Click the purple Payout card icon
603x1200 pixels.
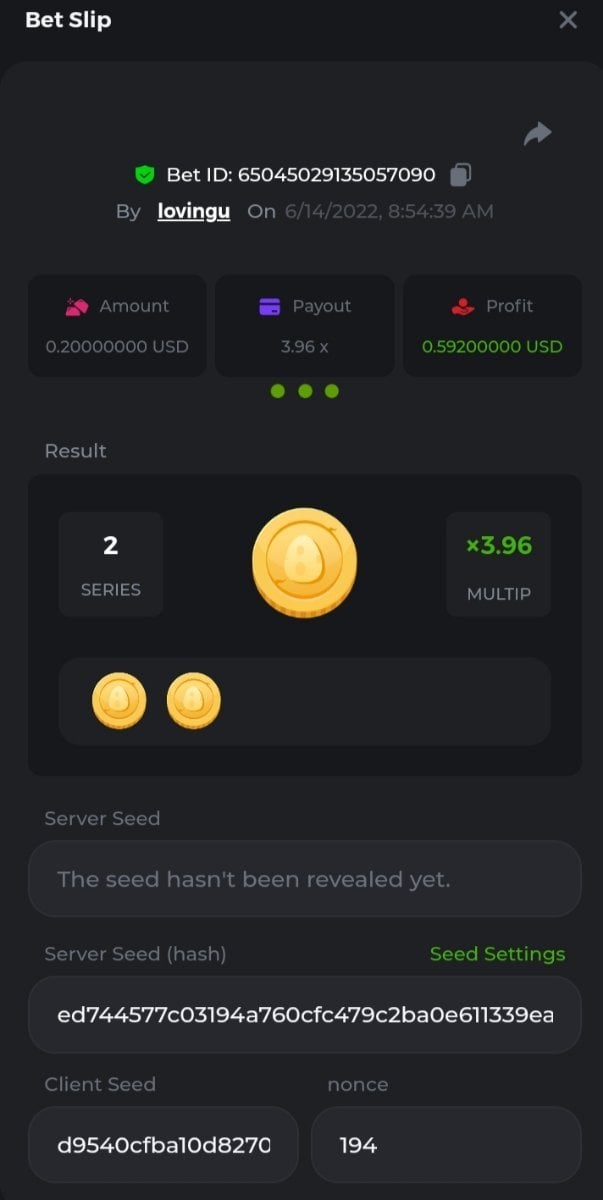point(269,307)
